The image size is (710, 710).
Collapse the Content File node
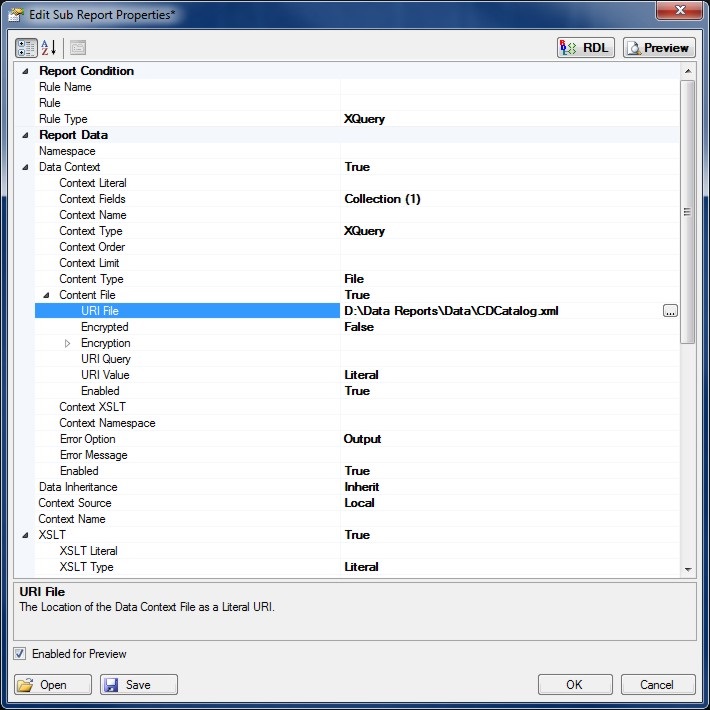(46, 295)
